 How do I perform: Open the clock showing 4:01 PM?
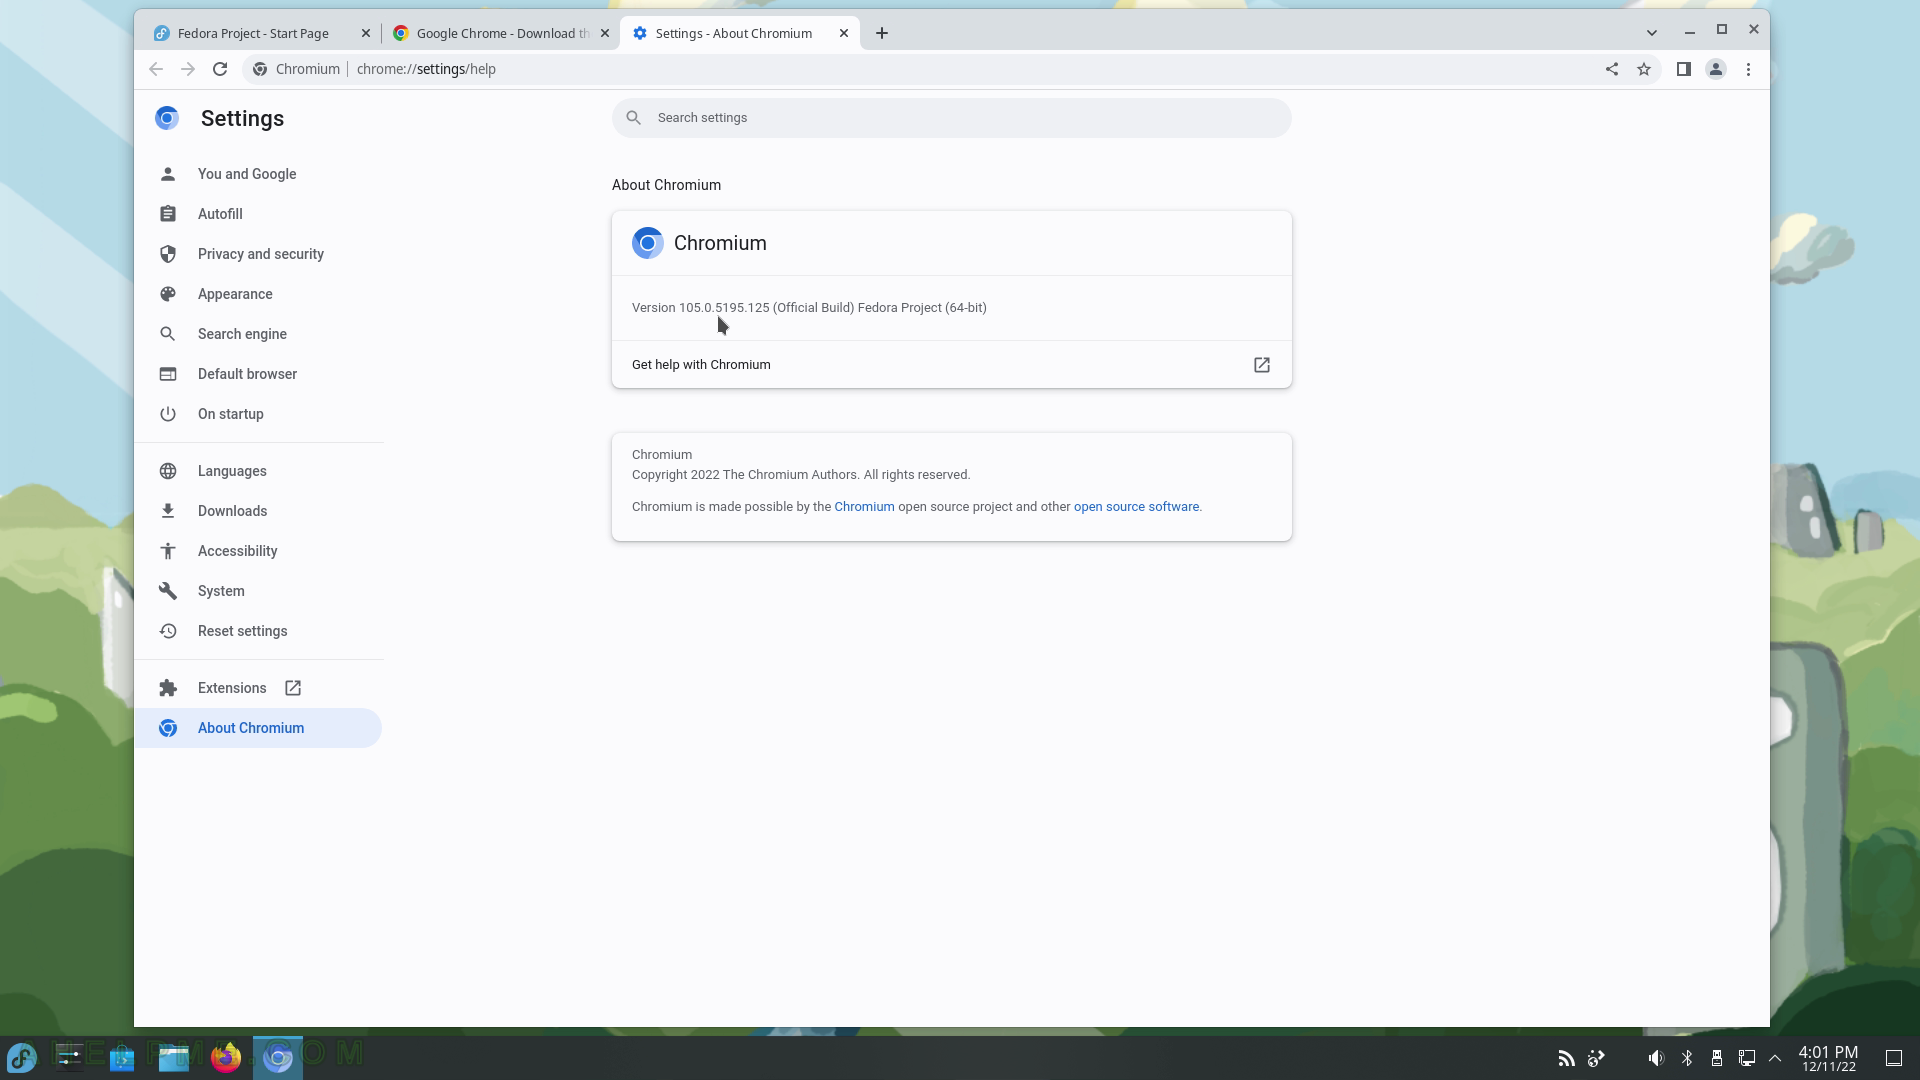pos(1829,1058)
